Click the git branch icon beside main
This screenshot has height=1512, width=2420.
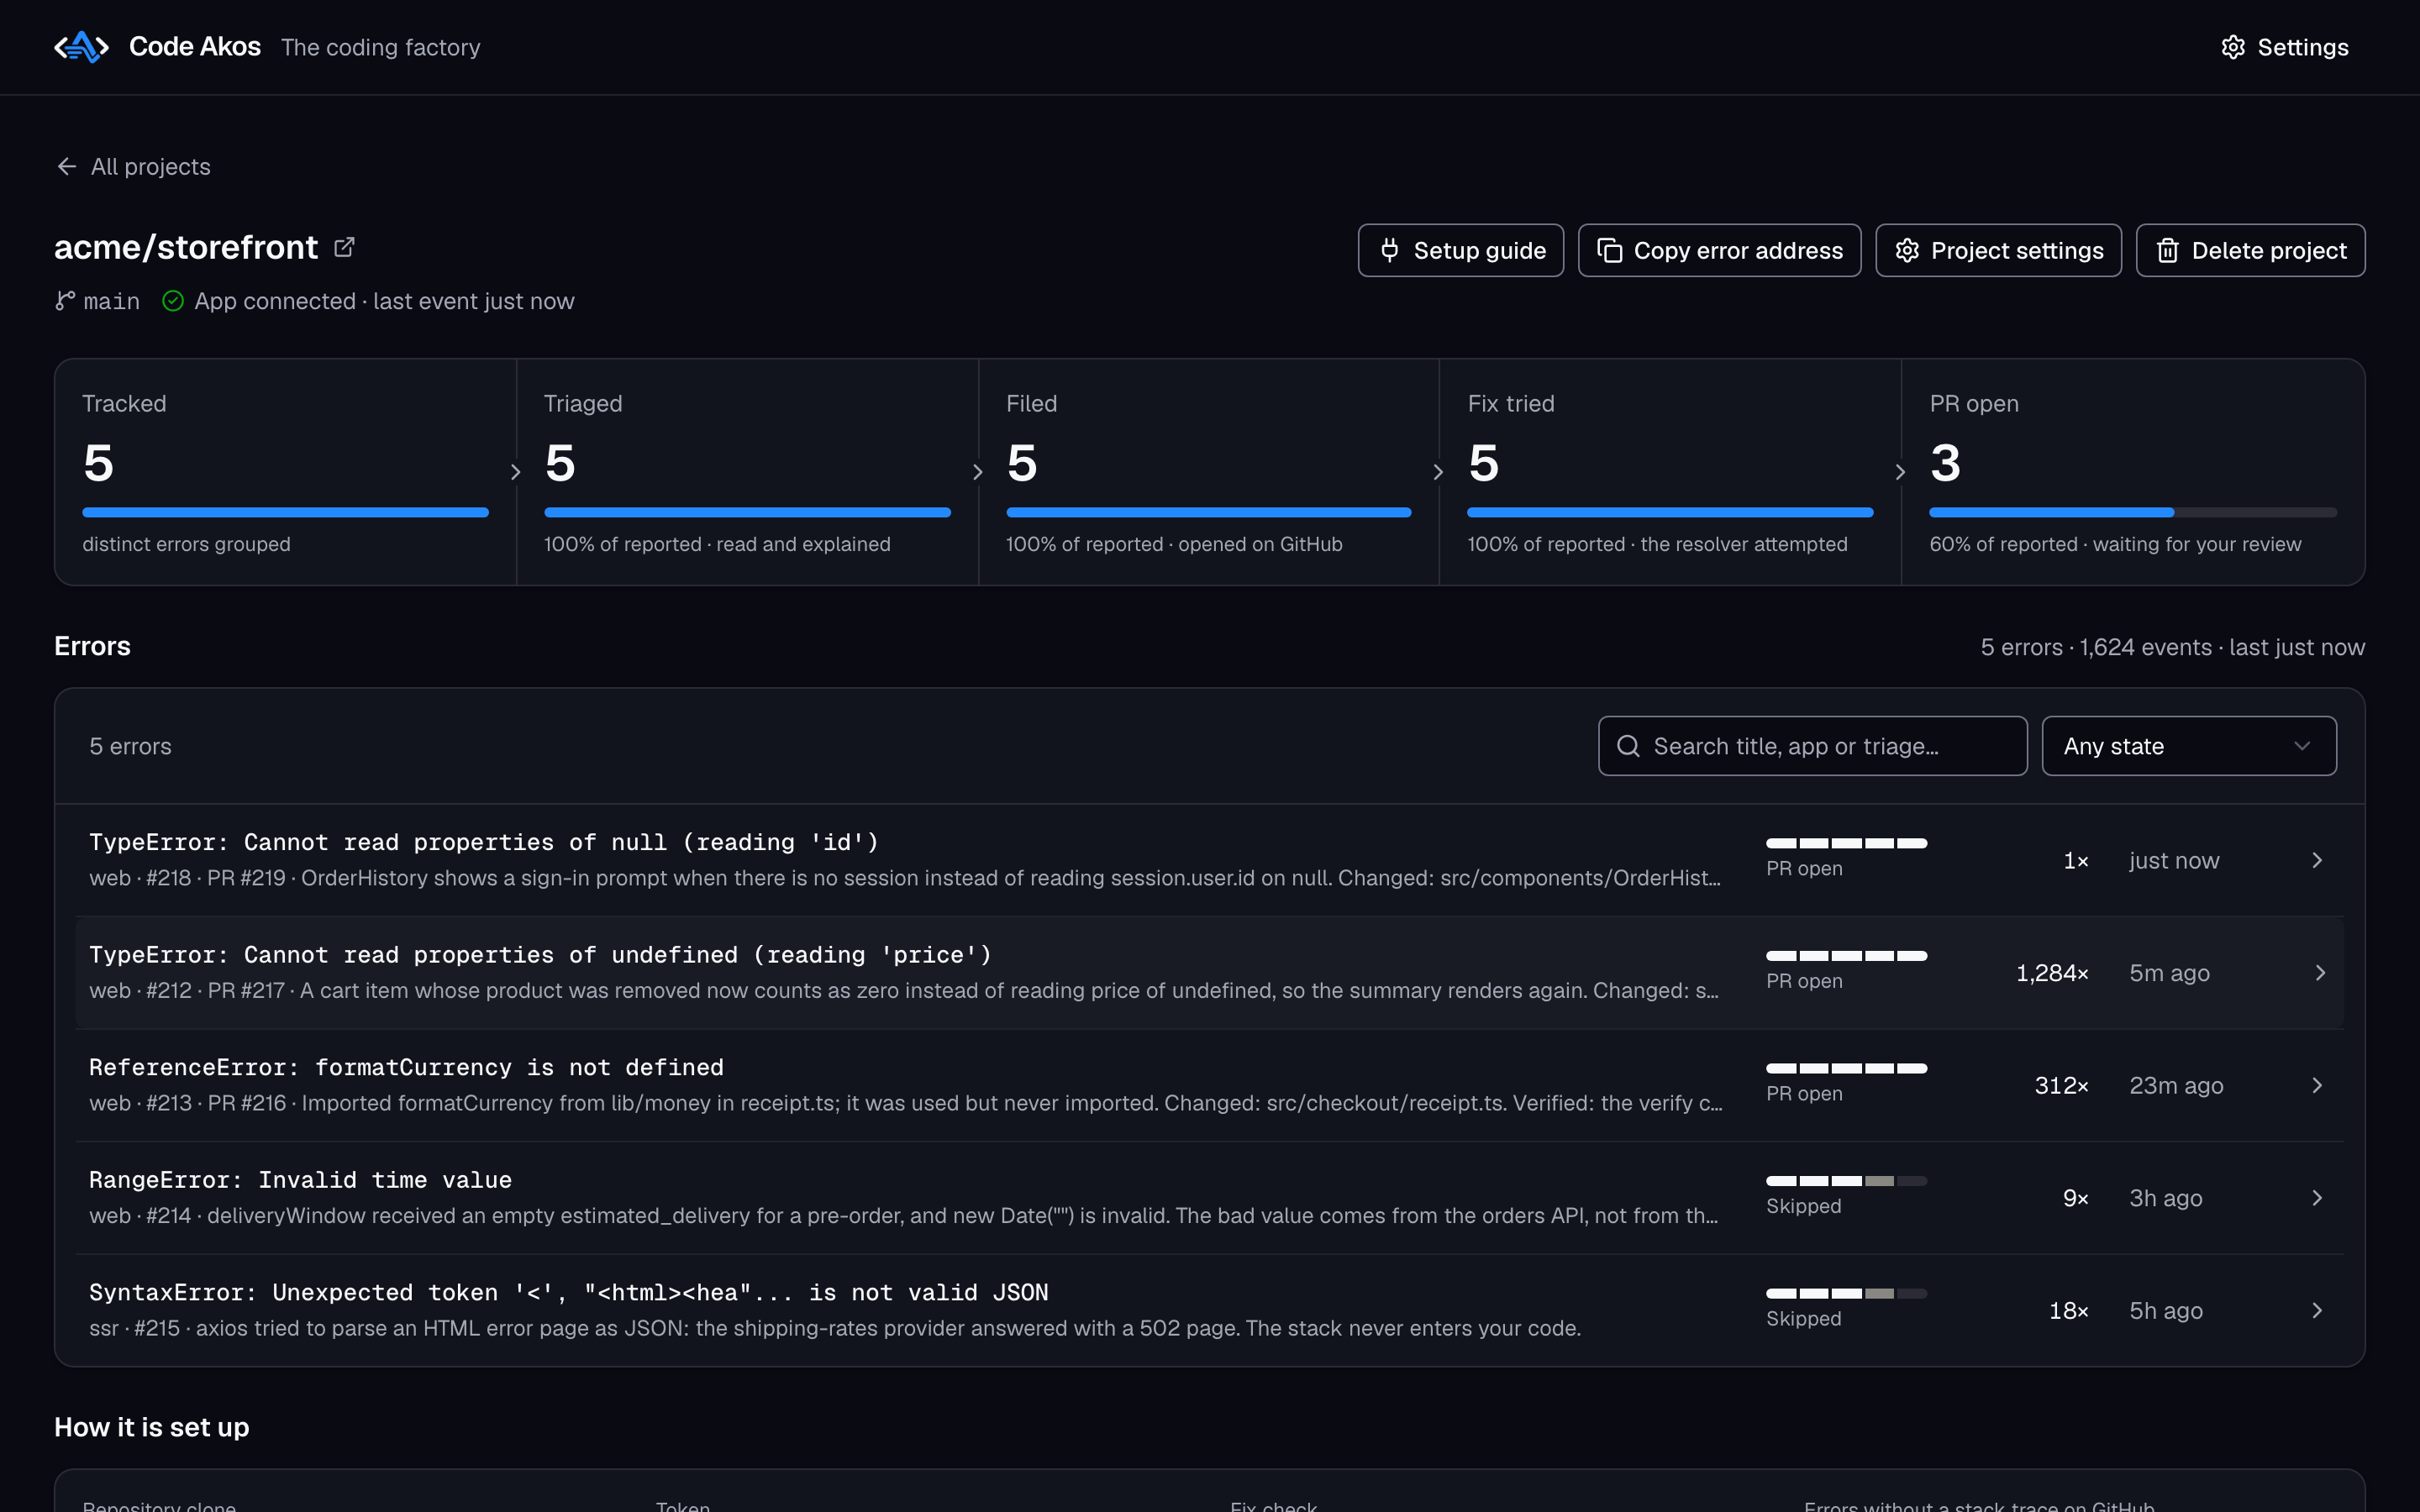(65, 301)
